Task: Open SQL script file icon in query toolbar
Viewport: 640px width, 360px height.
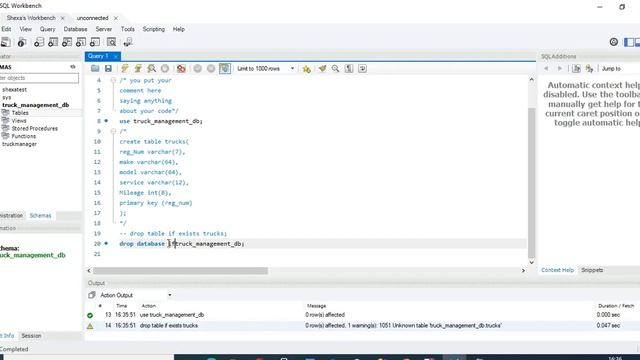Action: [95, 69]
